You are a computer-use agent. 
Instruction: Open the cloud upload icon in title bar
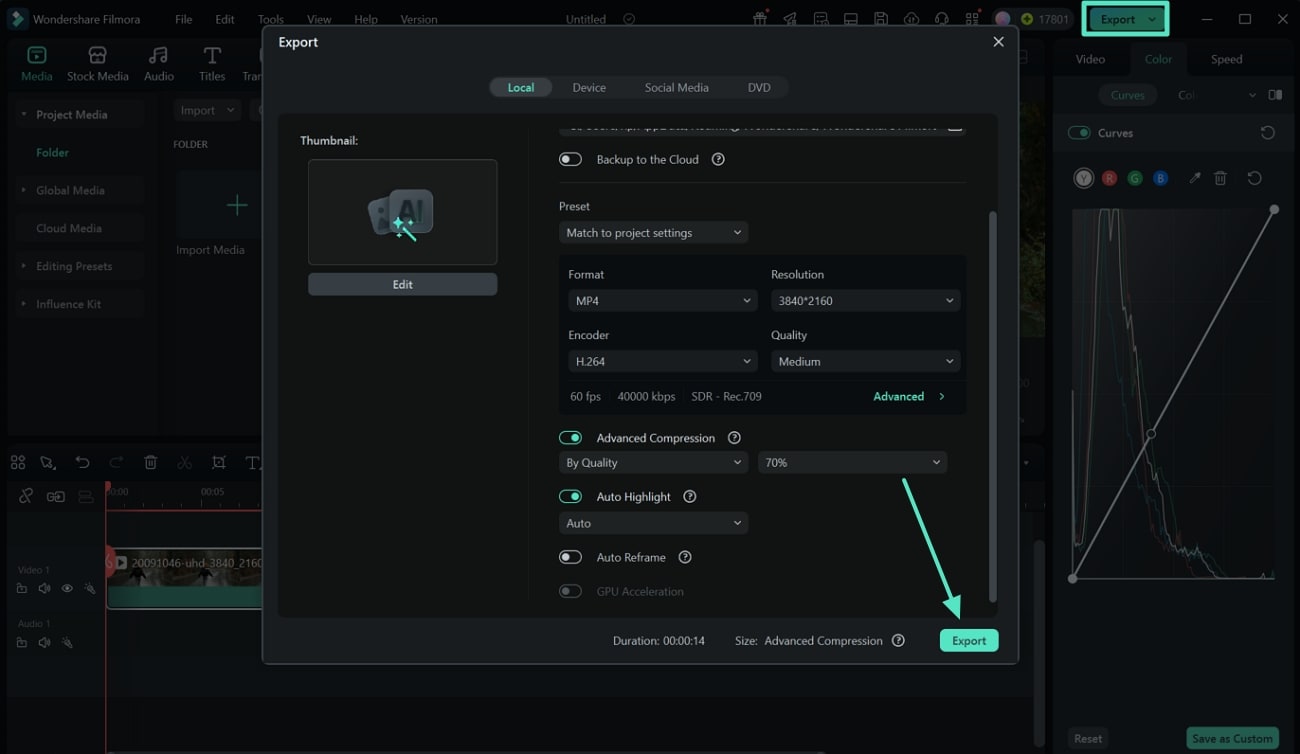click(x=911, y=19)
